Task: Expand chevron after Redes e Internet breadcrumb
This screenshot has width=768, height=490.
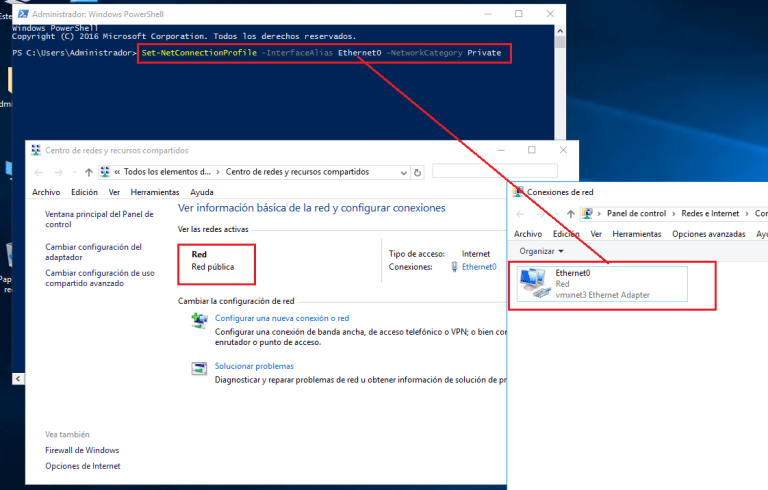Action: pyautogui.click(x=747, y=214)
